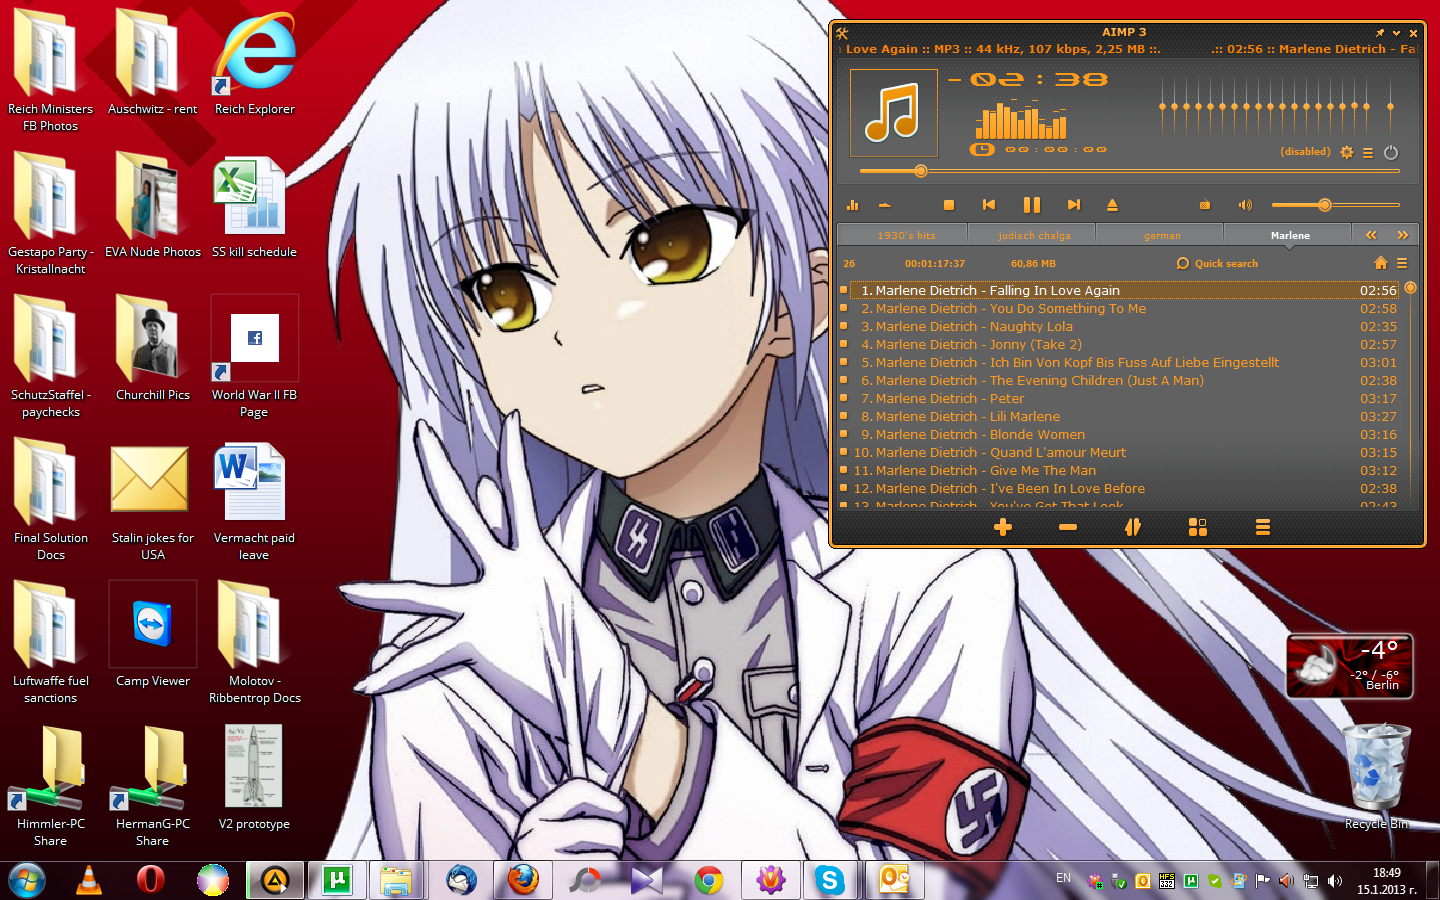Stop the current track in AIMP
This screenshot has height=900, width=1440.
pyautogui.click(x=949, y=205)
